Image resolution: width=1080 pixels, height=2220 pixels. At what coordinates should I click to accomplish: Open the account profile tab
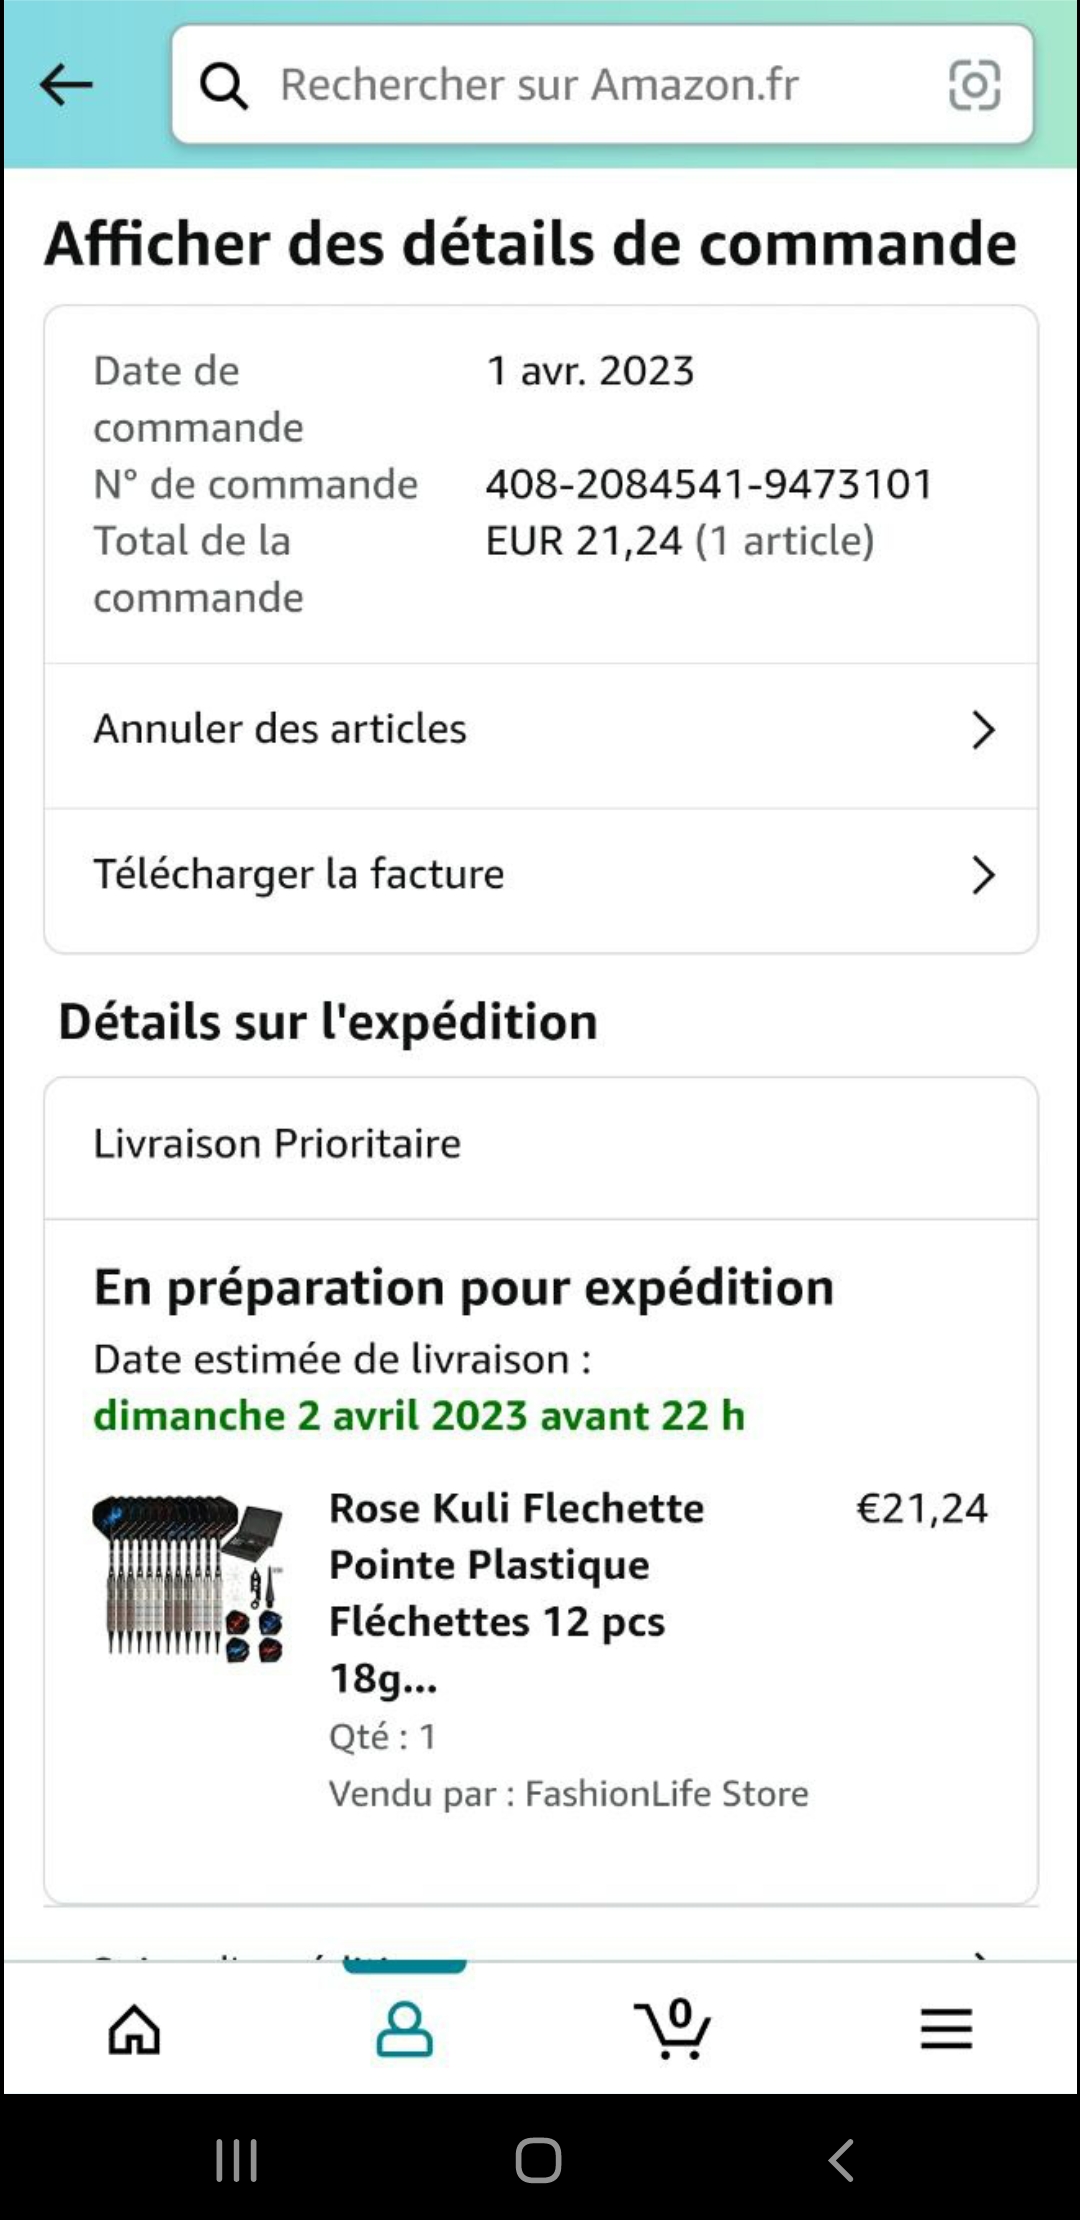point(404,2029)
